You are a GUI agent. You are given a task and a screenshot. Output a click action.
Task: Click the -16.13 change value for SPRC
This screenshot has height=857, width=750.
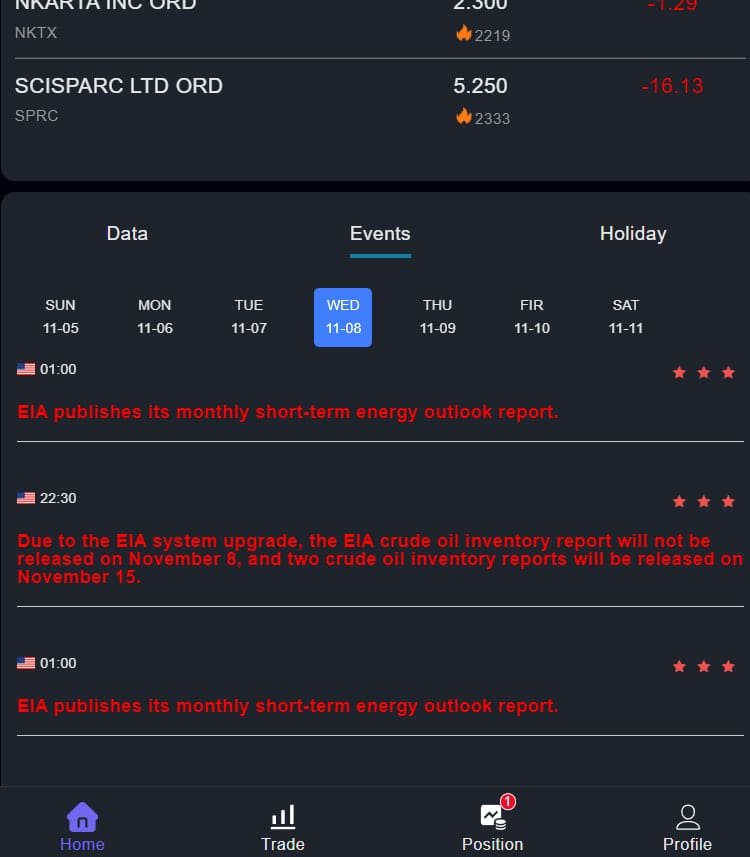(x=672, y=86)
